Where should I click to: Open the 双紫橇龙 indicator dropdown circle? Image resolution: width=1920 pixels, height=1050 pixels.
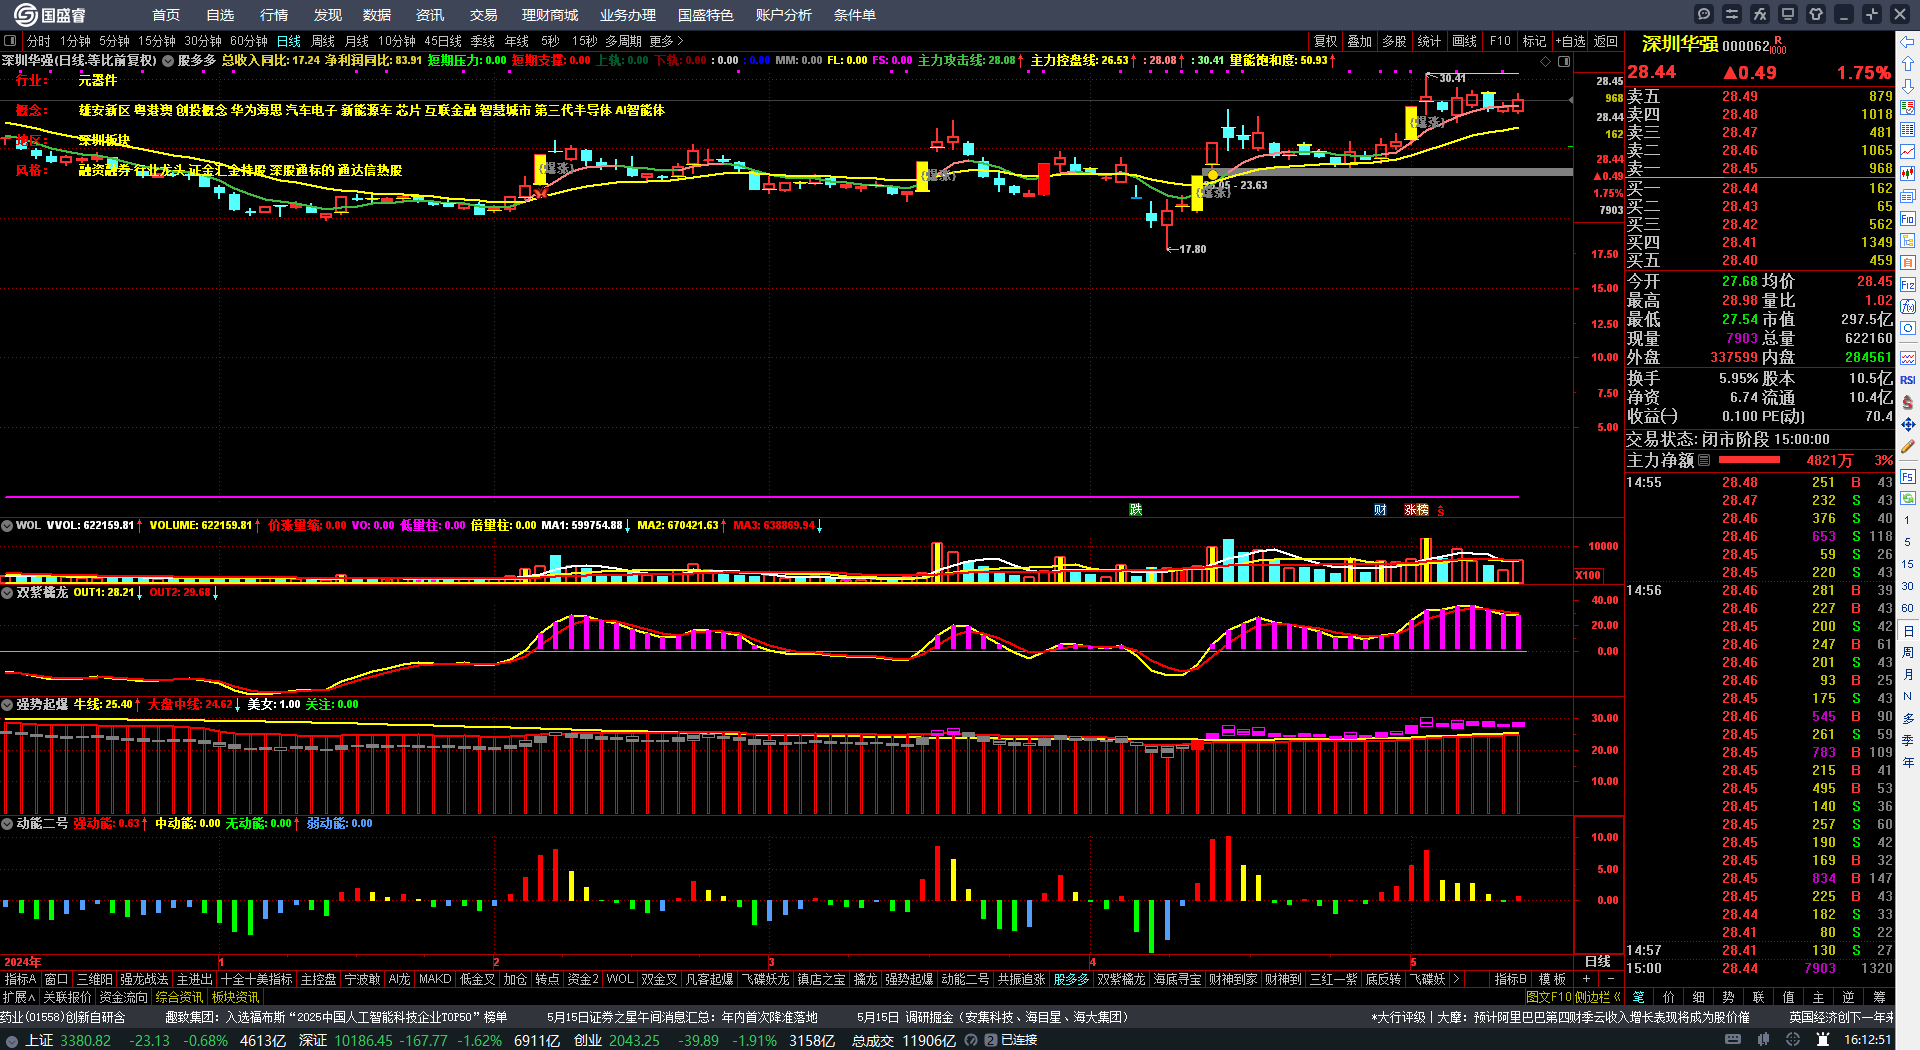pyautogui.click(x=7, y=592)
